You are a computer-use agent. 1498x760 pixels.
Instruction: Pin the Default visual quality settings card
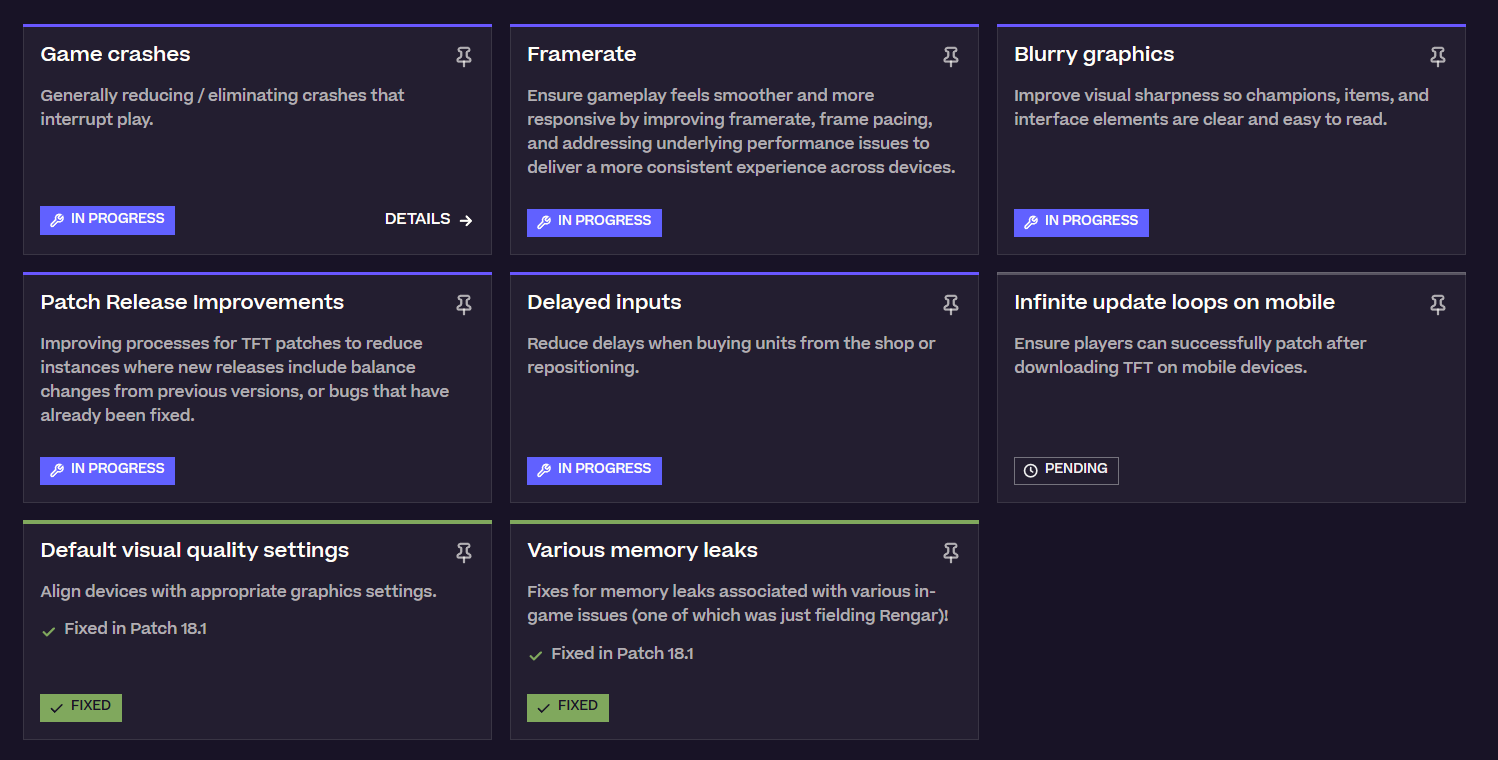464,552
